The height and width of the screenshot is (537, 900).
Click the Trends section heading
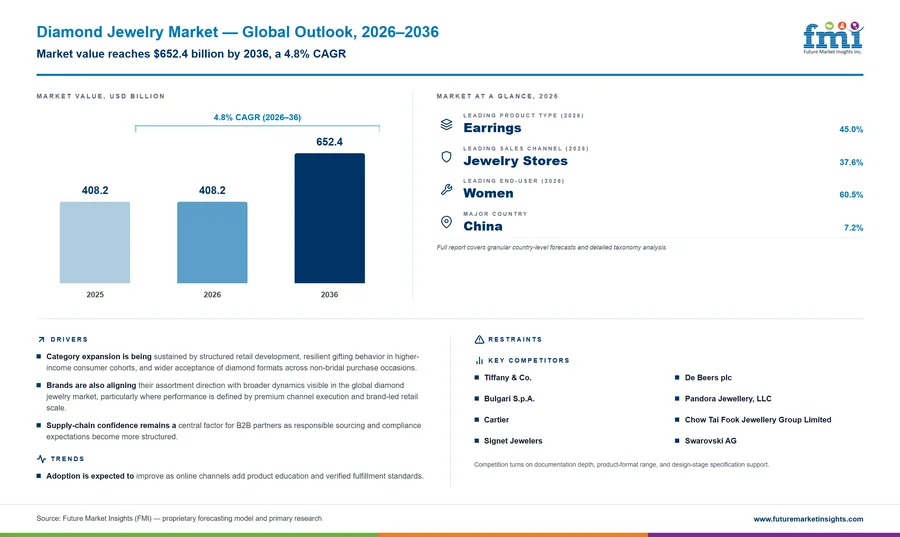(67, 459)
